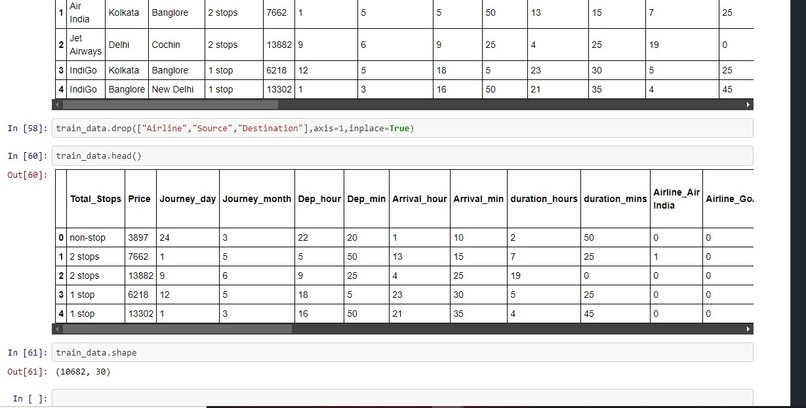Click the price 13882 in the Out[60] table
806x408 pixels.
coord(141,275)
